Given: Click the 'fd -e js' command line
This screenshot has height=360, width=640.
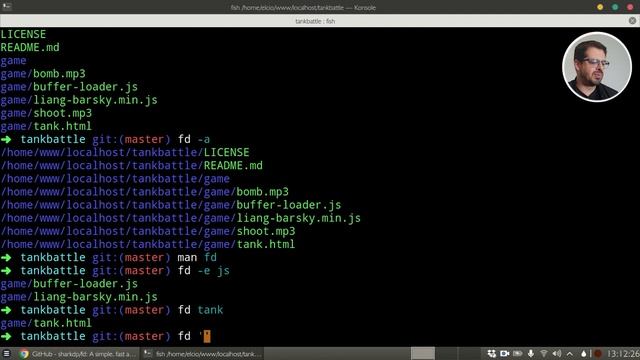Looking at the screenshot, I should pyautogui.click(x=115, y=270).
